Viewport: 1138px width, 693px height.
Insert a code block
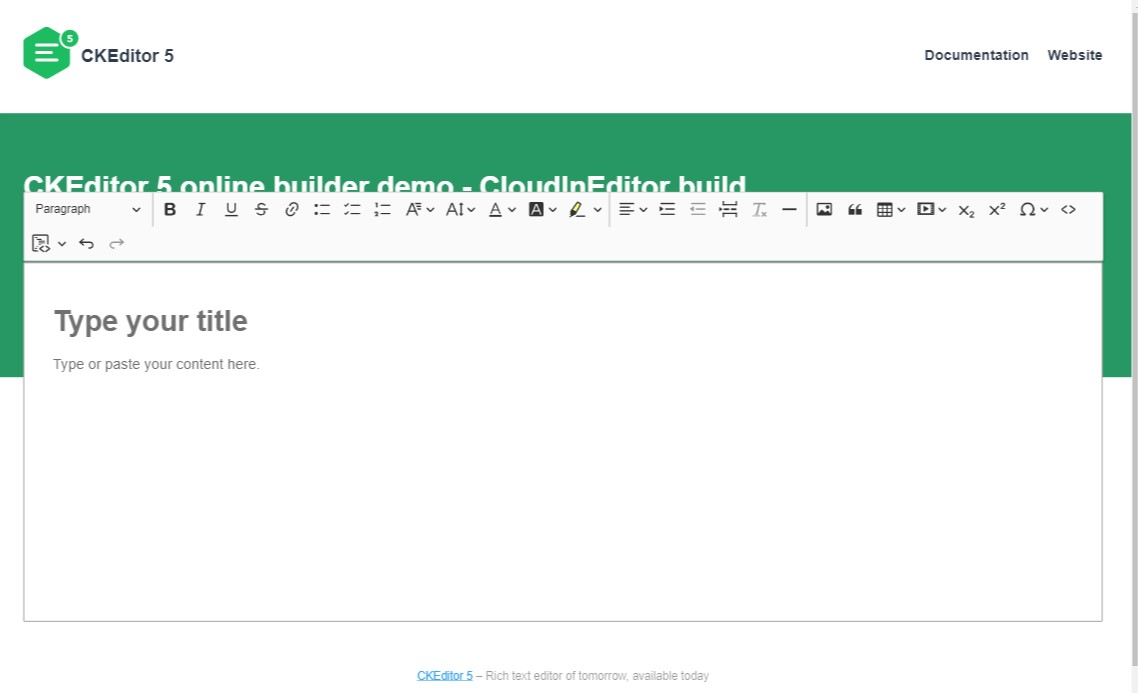click(x=41, y=244)
